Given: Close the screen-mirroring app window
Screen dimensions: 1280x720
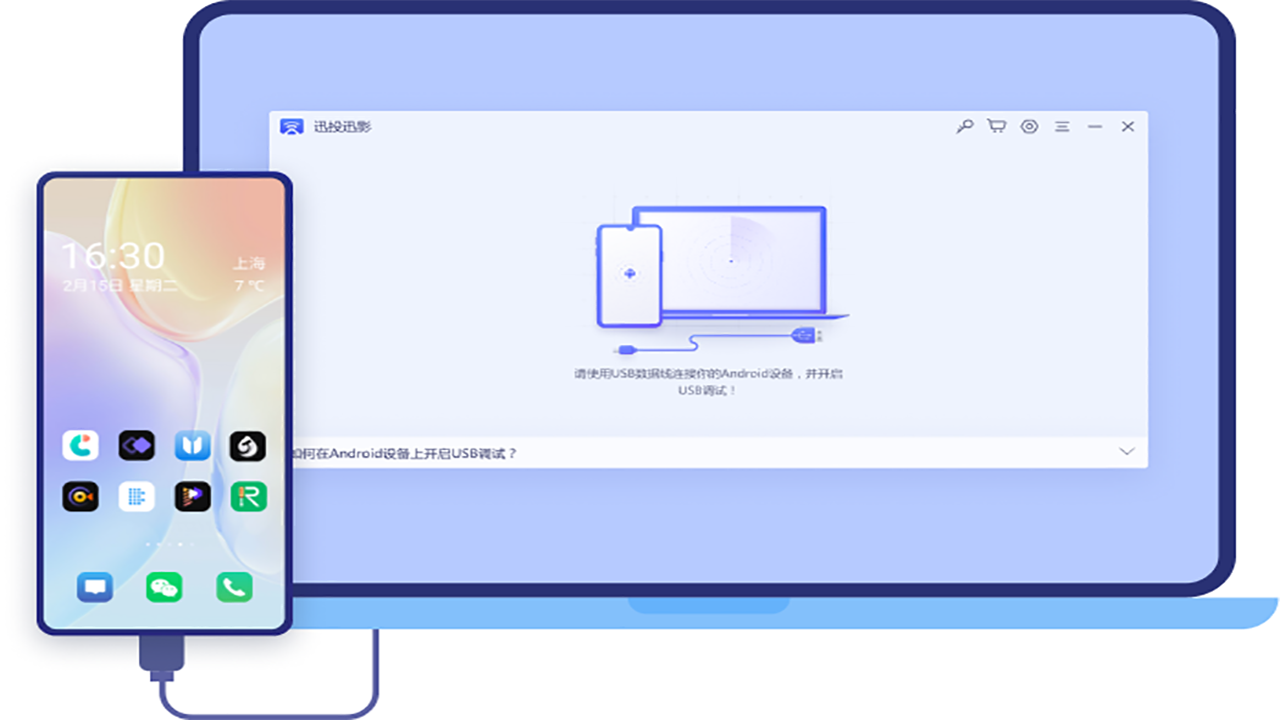Looking at the screenshot, I should (x=1128, y=127).
